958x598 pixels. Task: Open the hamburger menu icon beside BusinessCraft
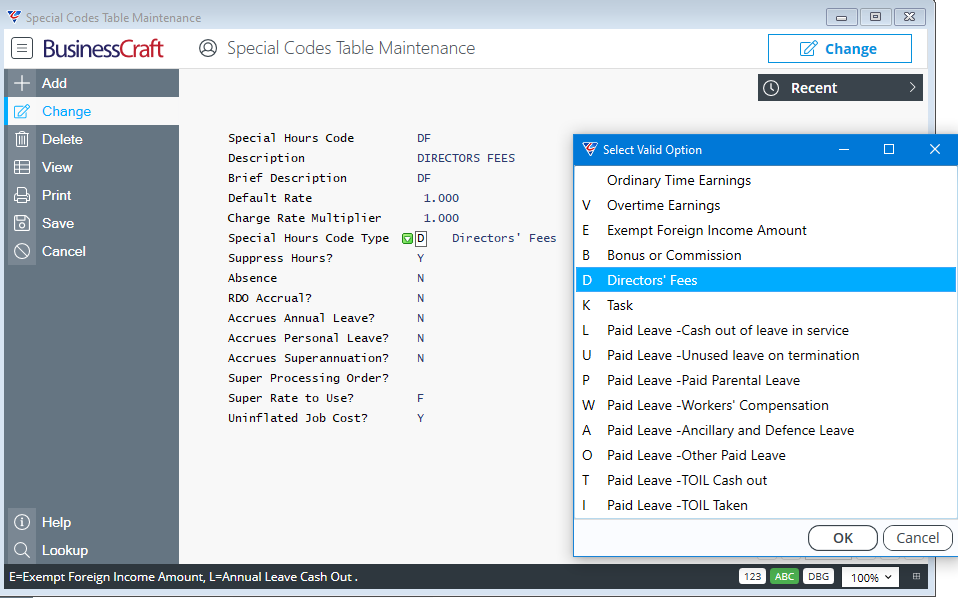point(22,48)
